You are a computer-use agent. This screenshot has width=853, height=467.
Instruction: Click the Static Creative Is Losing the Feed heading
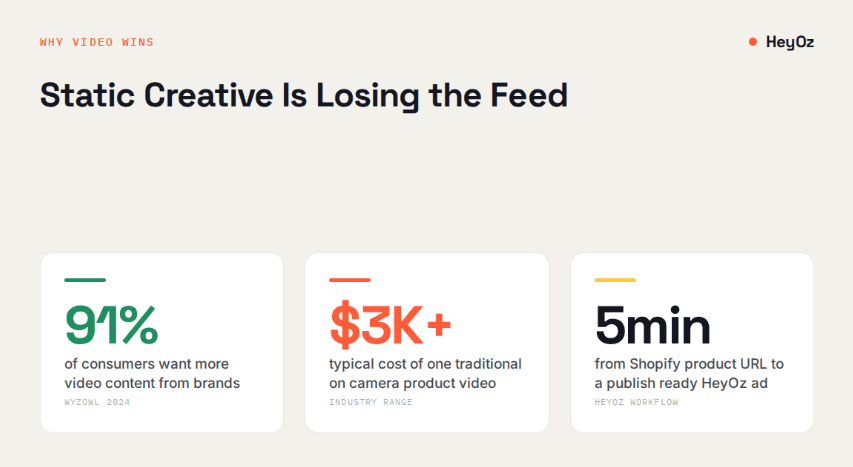[304, 95]
